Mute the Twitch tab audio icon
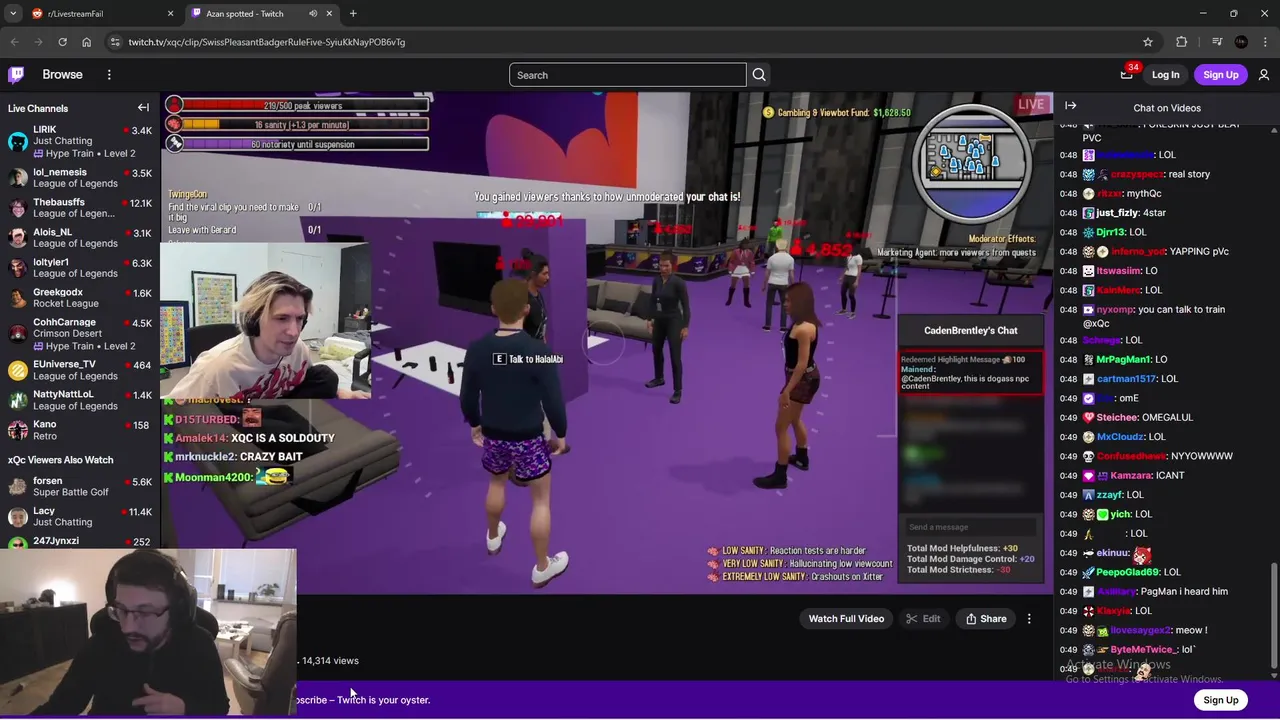1280x720 pixels. point(313,14)
